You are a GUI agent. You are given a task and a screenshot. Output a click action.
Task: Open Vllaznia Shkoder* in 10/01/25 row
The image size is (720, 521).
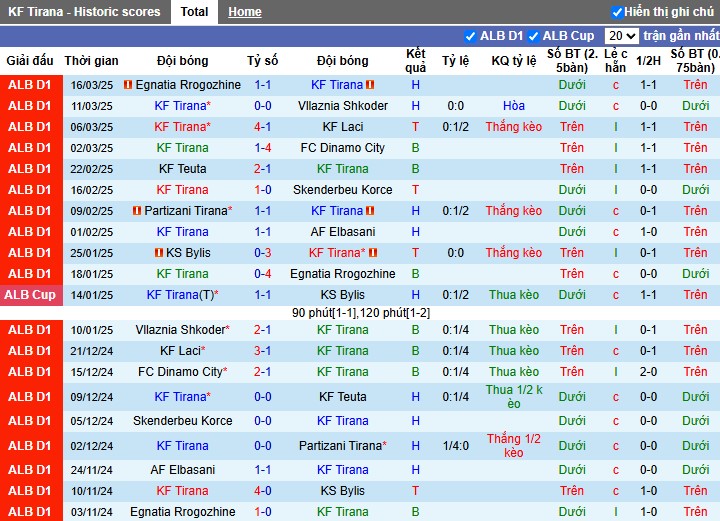[x=183, y=330]
